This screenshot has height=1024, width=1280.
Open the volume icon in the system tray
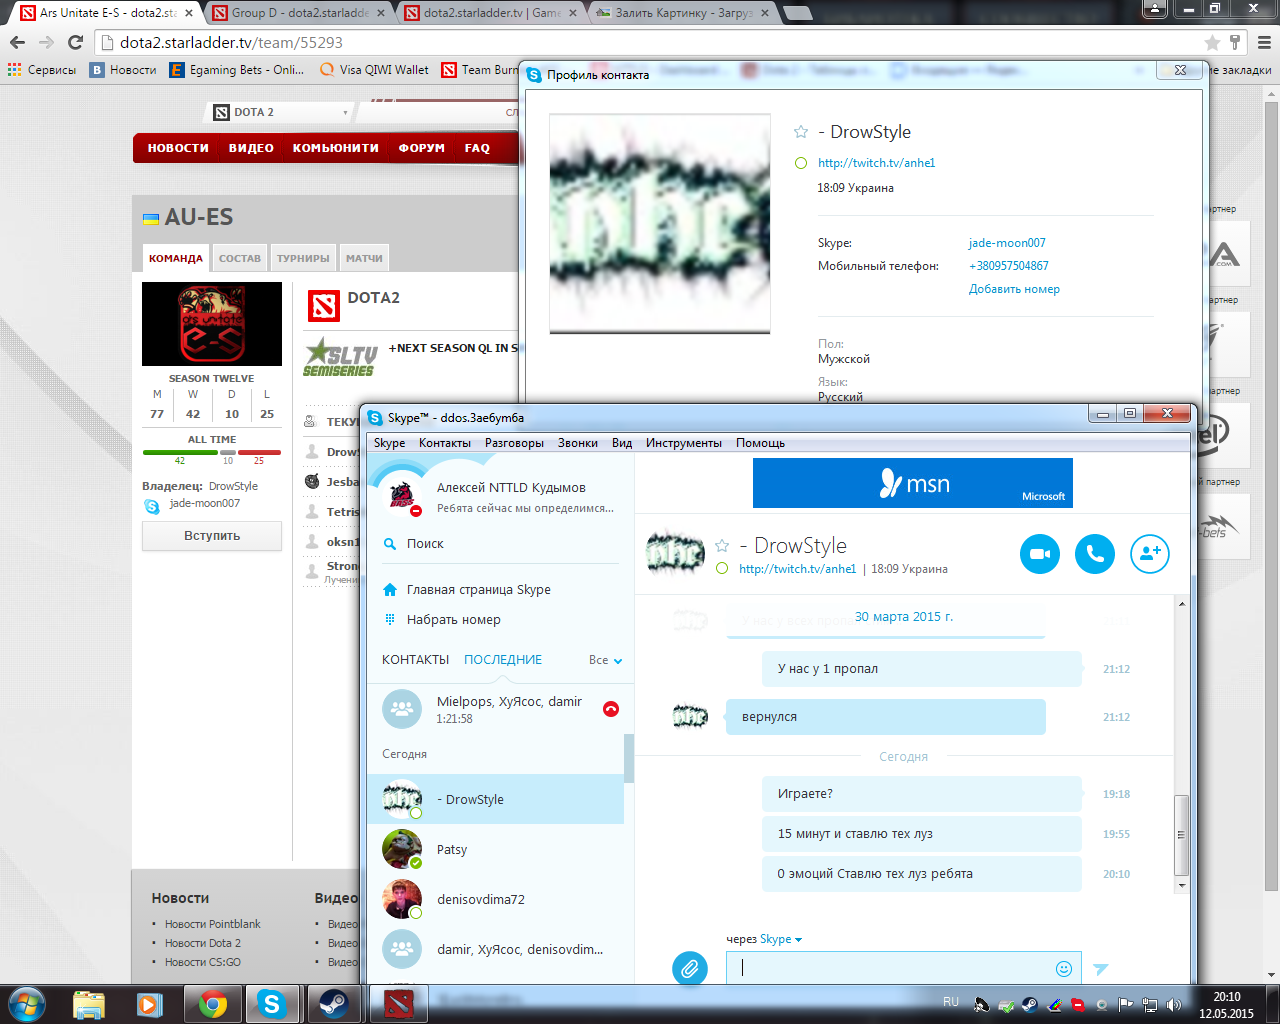coord(1173,1004)
